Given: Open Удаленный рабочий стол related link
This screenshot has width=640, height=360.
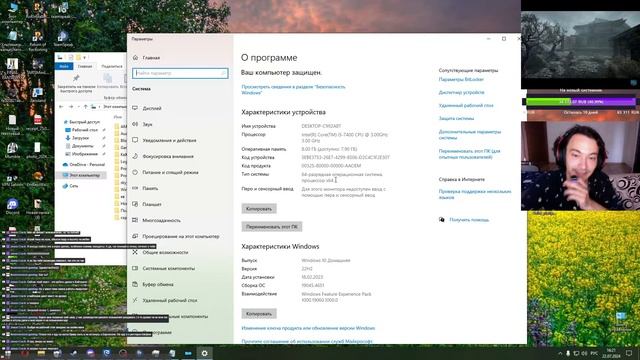Looking at the screenshot, I should [x=466, y=106].
